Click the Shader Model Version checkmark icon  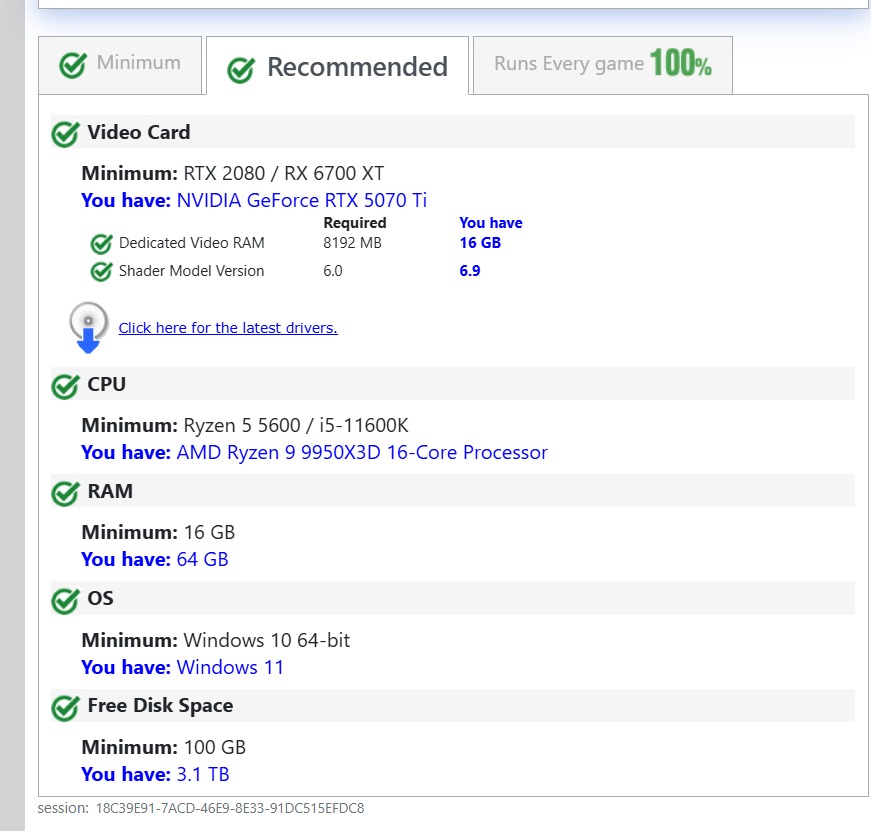click(101, 271)
